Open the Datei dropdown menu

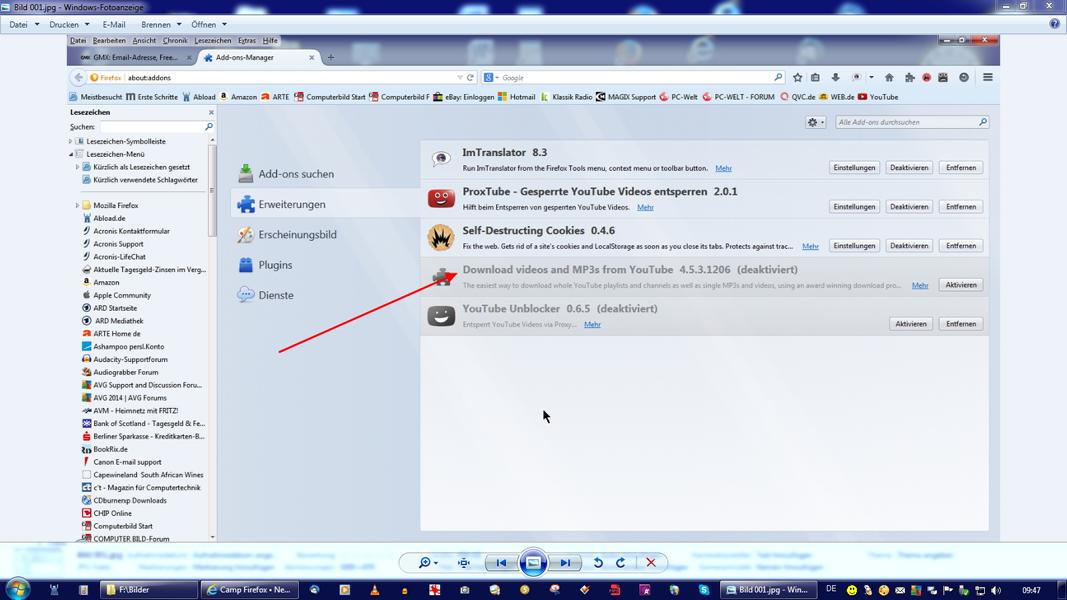pyautogui.click(x=24, y=24)
